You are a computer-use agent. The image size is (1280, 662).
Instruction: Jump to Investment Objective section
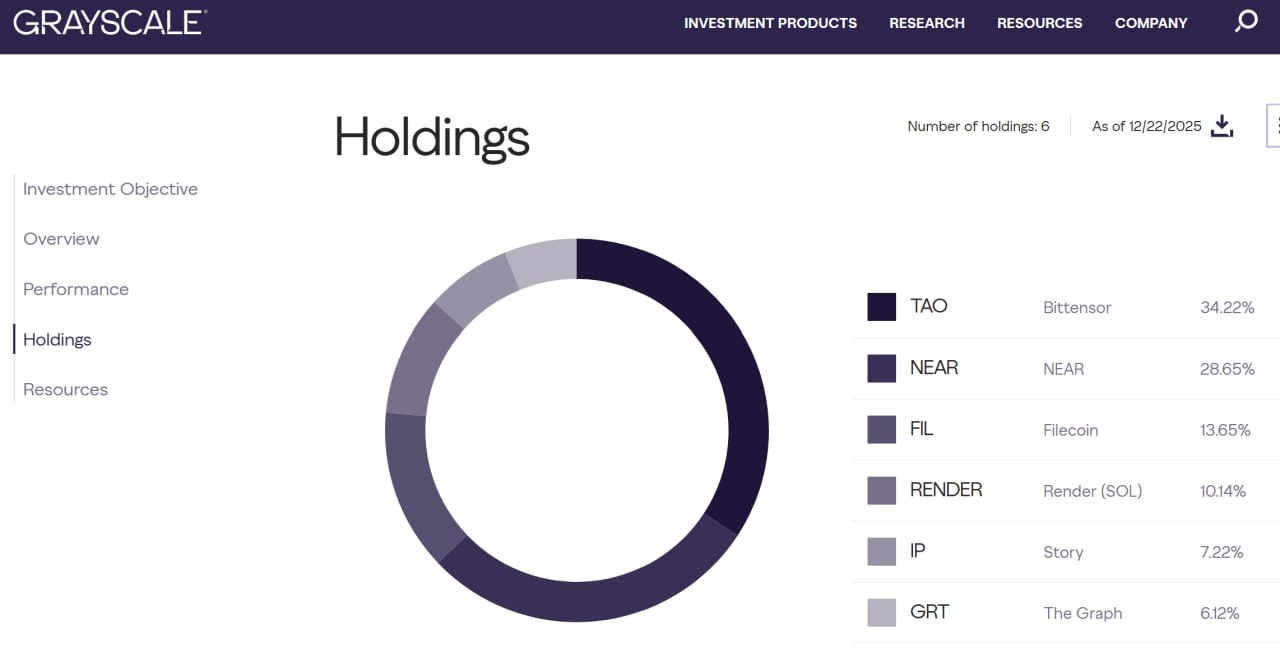pyautogui.click(x=110, y=189)
